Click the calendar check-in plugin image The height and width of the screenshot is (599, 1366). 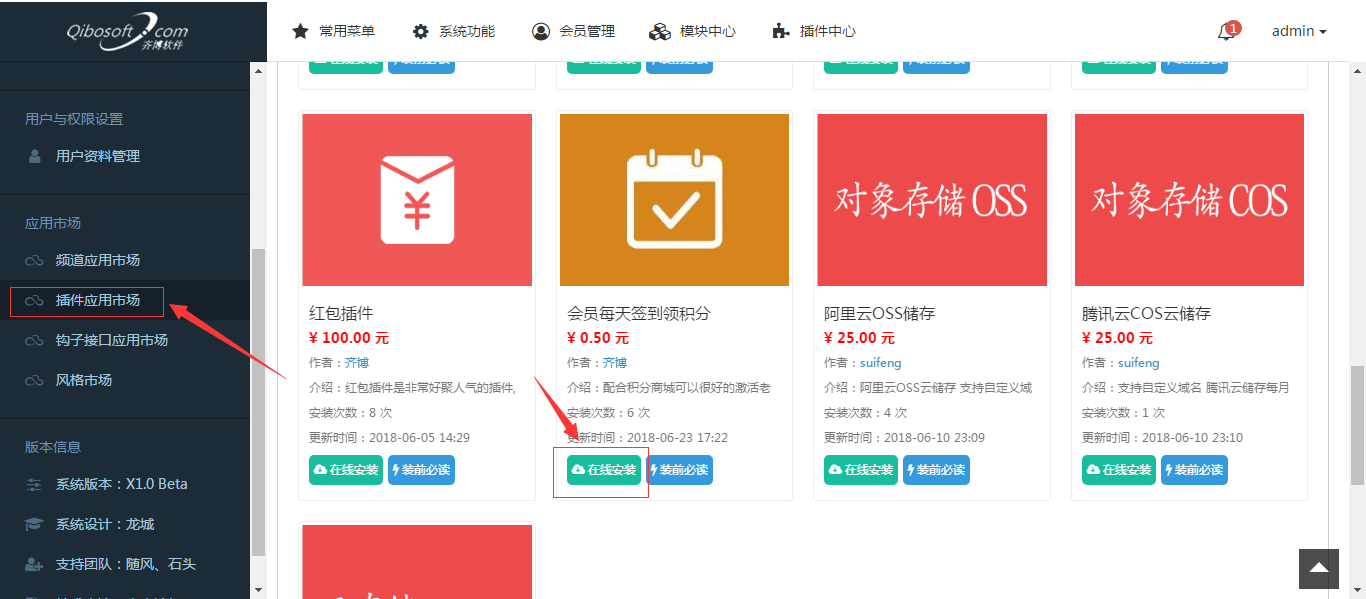[x=674, y=200]
